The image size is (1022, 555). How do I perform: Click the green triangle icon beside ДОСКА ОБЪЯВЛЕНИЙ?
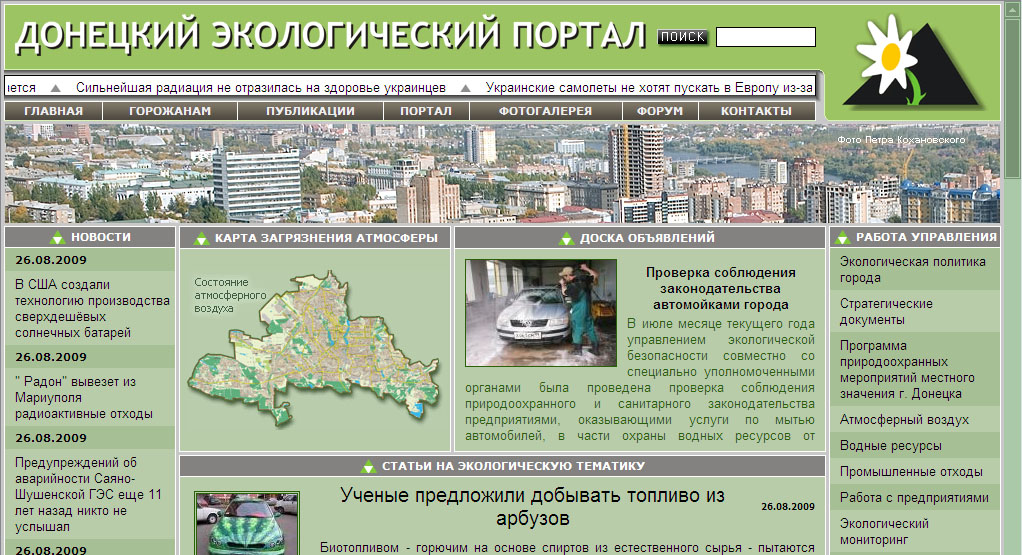coord(566,238)
